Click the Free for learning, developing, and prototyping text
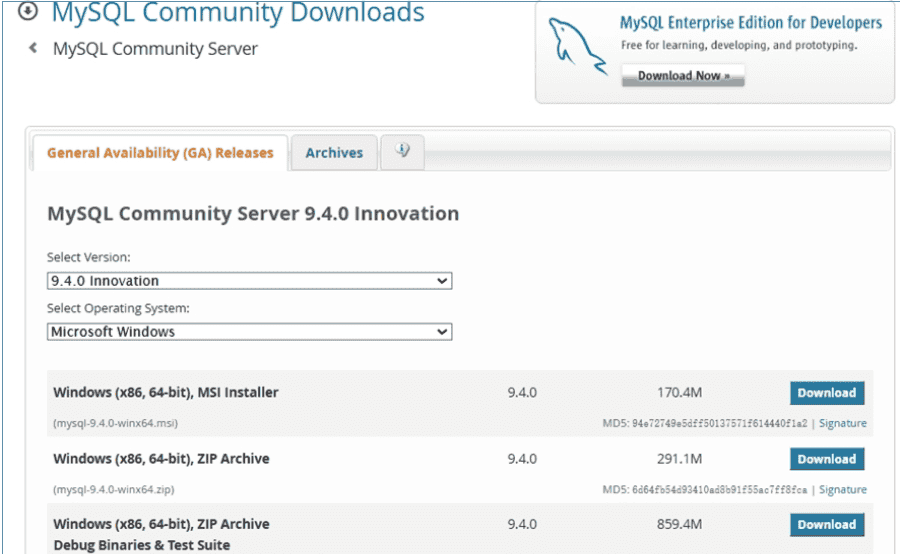 (x=739, y=45)
